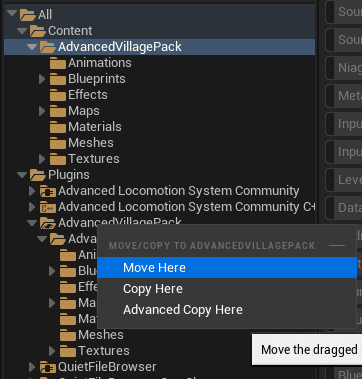Select the Content label
The image size is (362, 379).
coord(70,31)
